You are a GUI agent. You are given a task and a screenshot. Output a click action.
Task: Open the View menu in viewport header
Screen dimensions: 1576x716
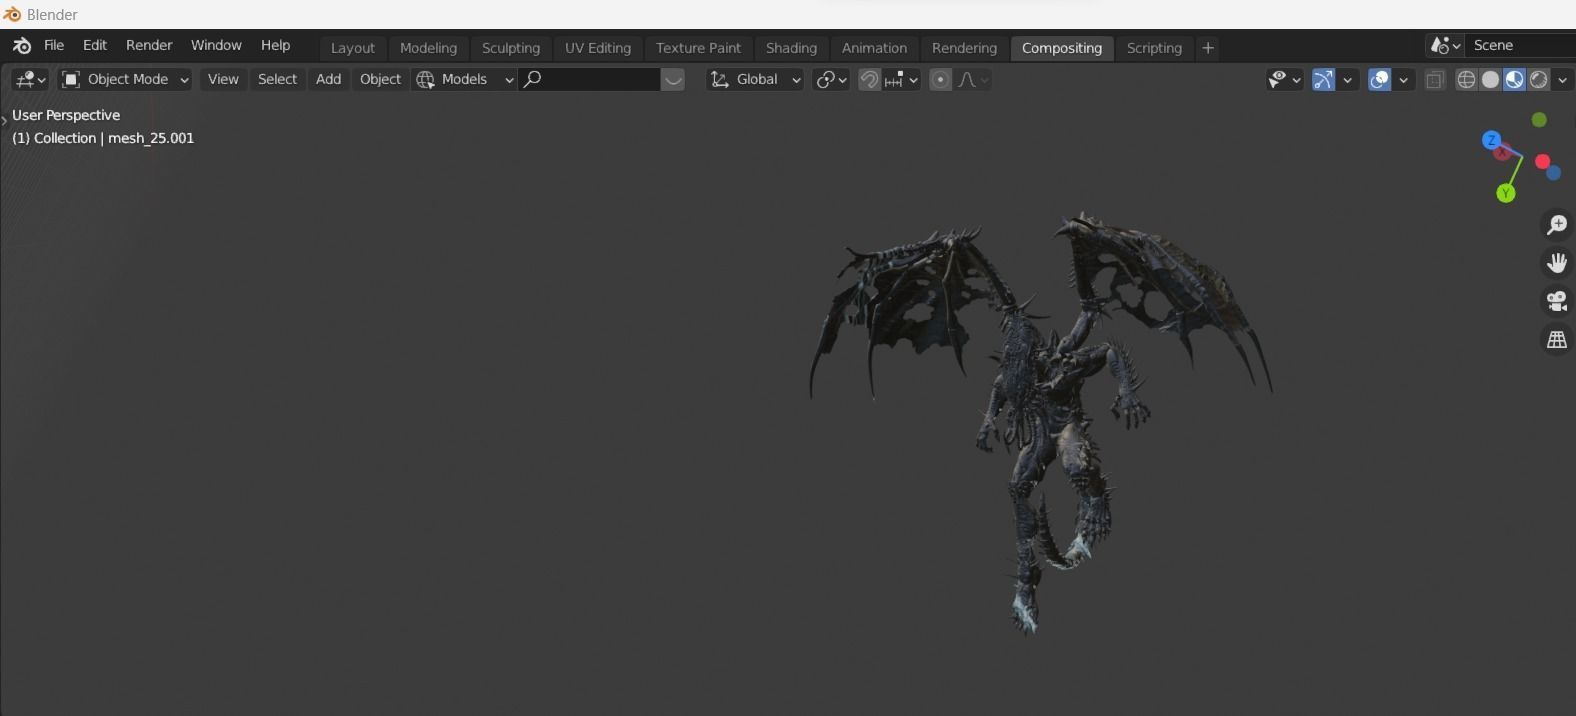[223, 79]
